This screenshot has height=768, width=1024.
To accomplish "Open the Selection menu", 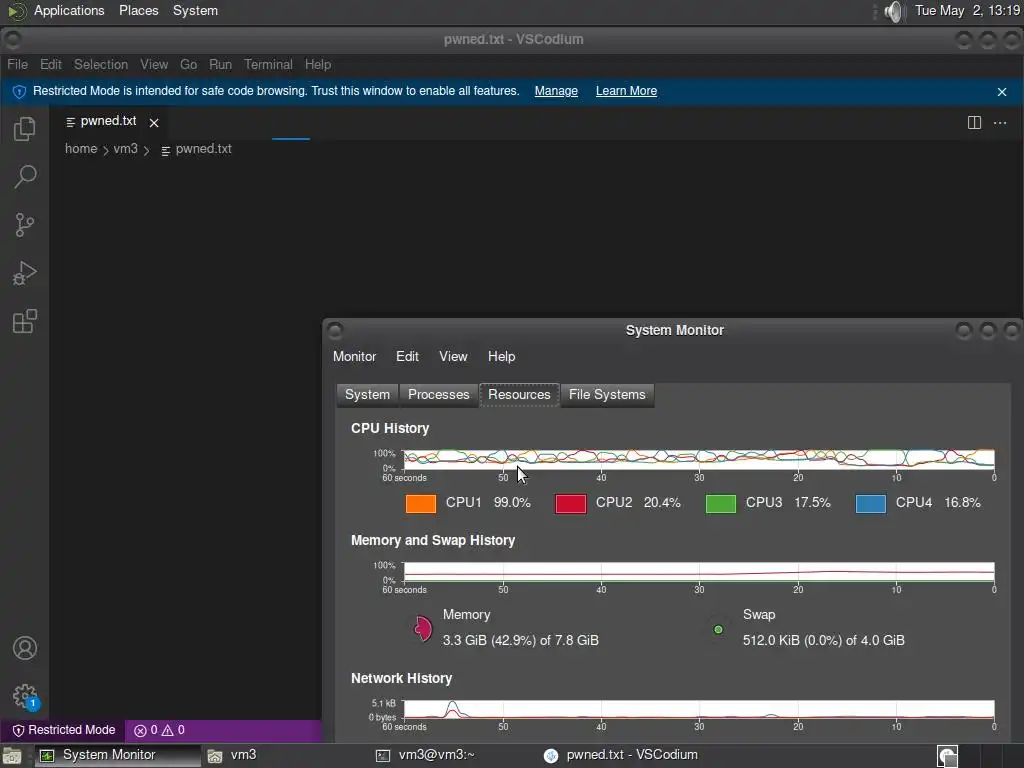I will click(x=101, y=65).
